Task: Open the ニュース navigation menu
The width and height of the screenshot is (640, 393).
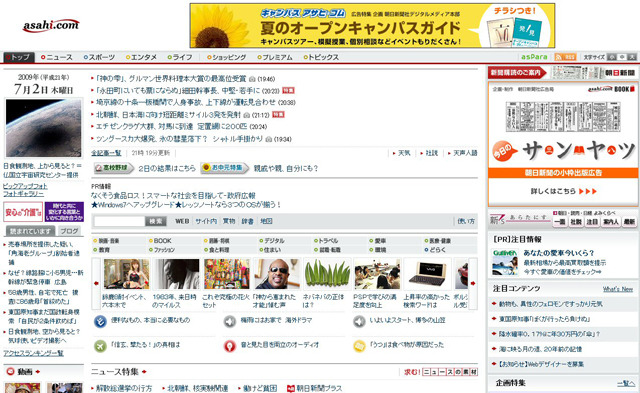Action: pos(57,57)
